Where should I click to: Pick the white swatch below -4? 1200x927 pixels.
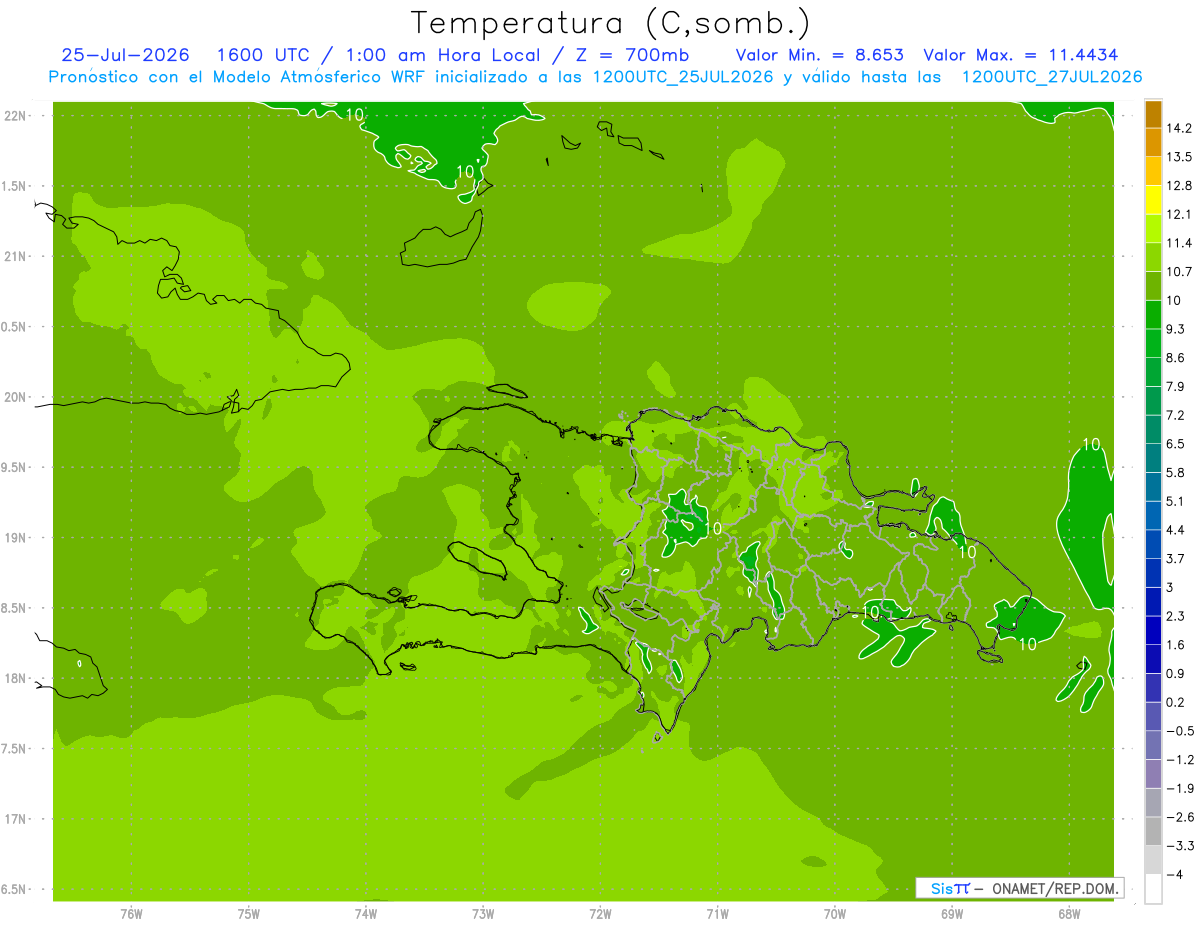point(1153,889)
